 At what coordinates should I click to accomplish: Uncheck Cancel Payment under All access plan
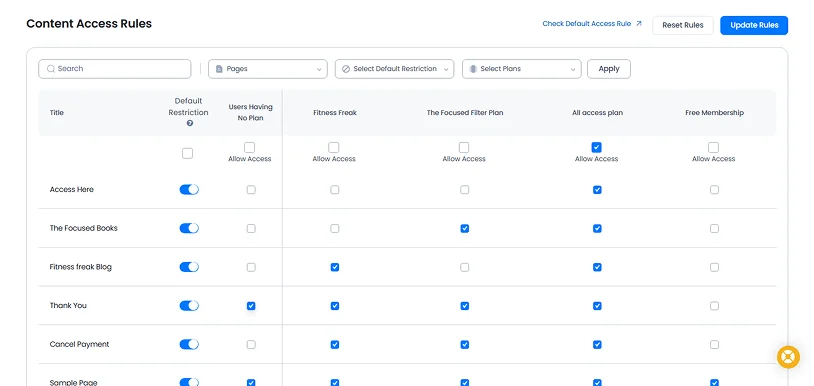point(597,344)
